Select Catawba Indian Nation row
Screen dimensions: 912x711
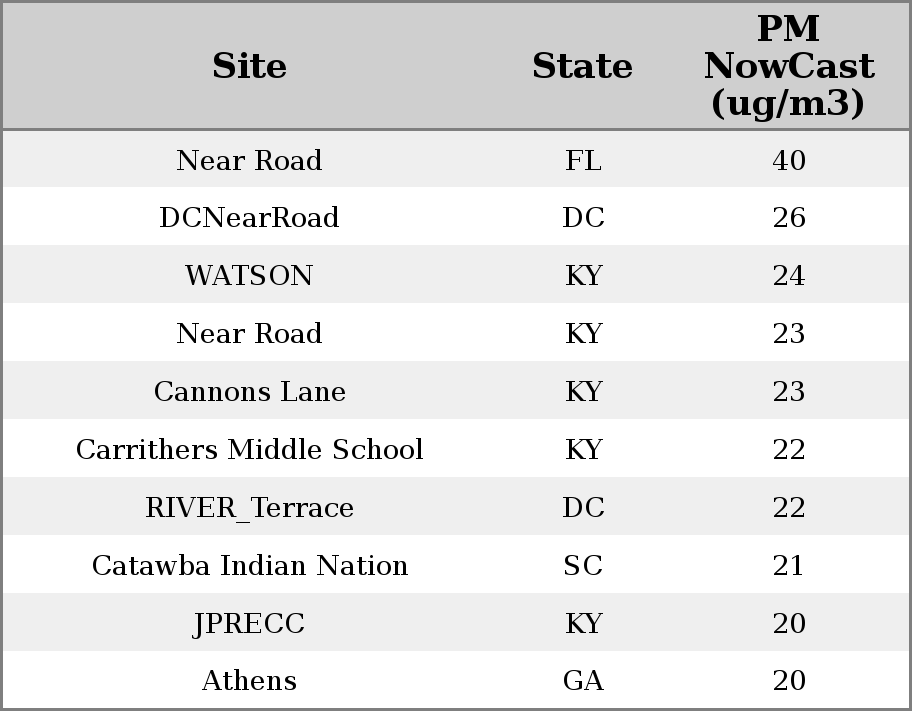[x=456, y=564]
